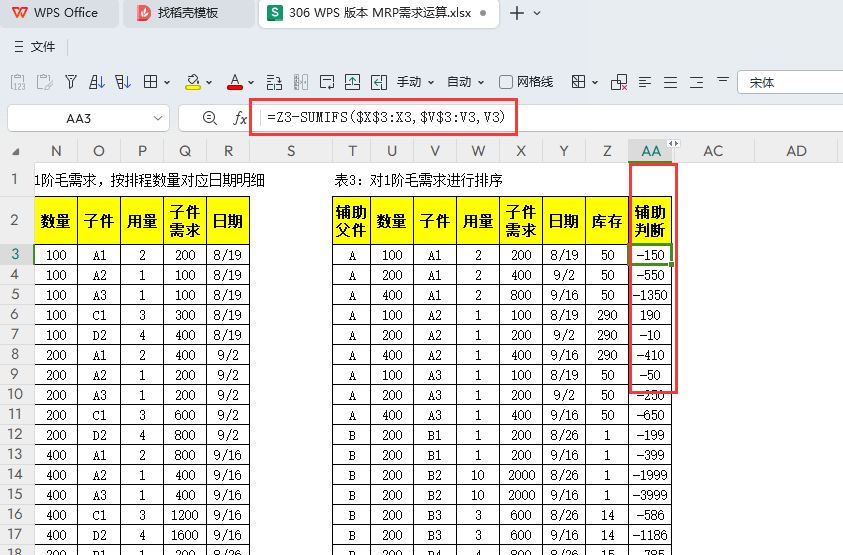The width and height of the screenshot is (843, 555).
Task: Click the 库存 header cell
Action: coord(607,221)
